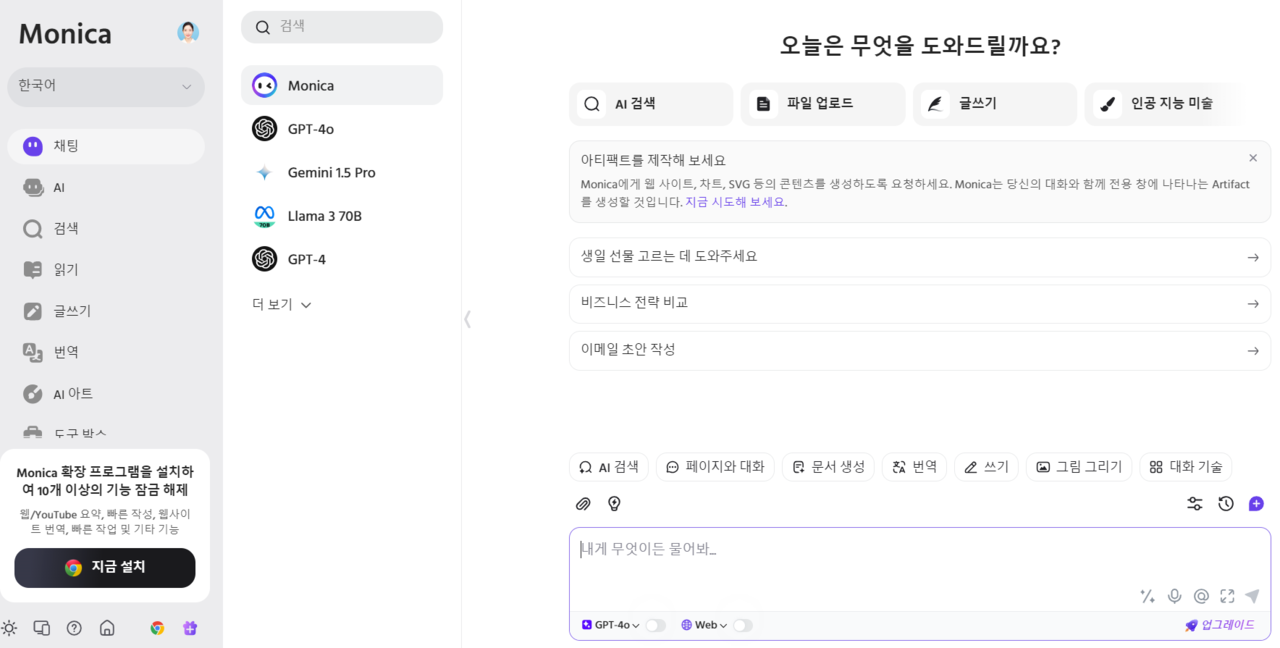The image size is (1280, 648).
Task: Click the microphone voice input icon
Action: click(1175, 596)
